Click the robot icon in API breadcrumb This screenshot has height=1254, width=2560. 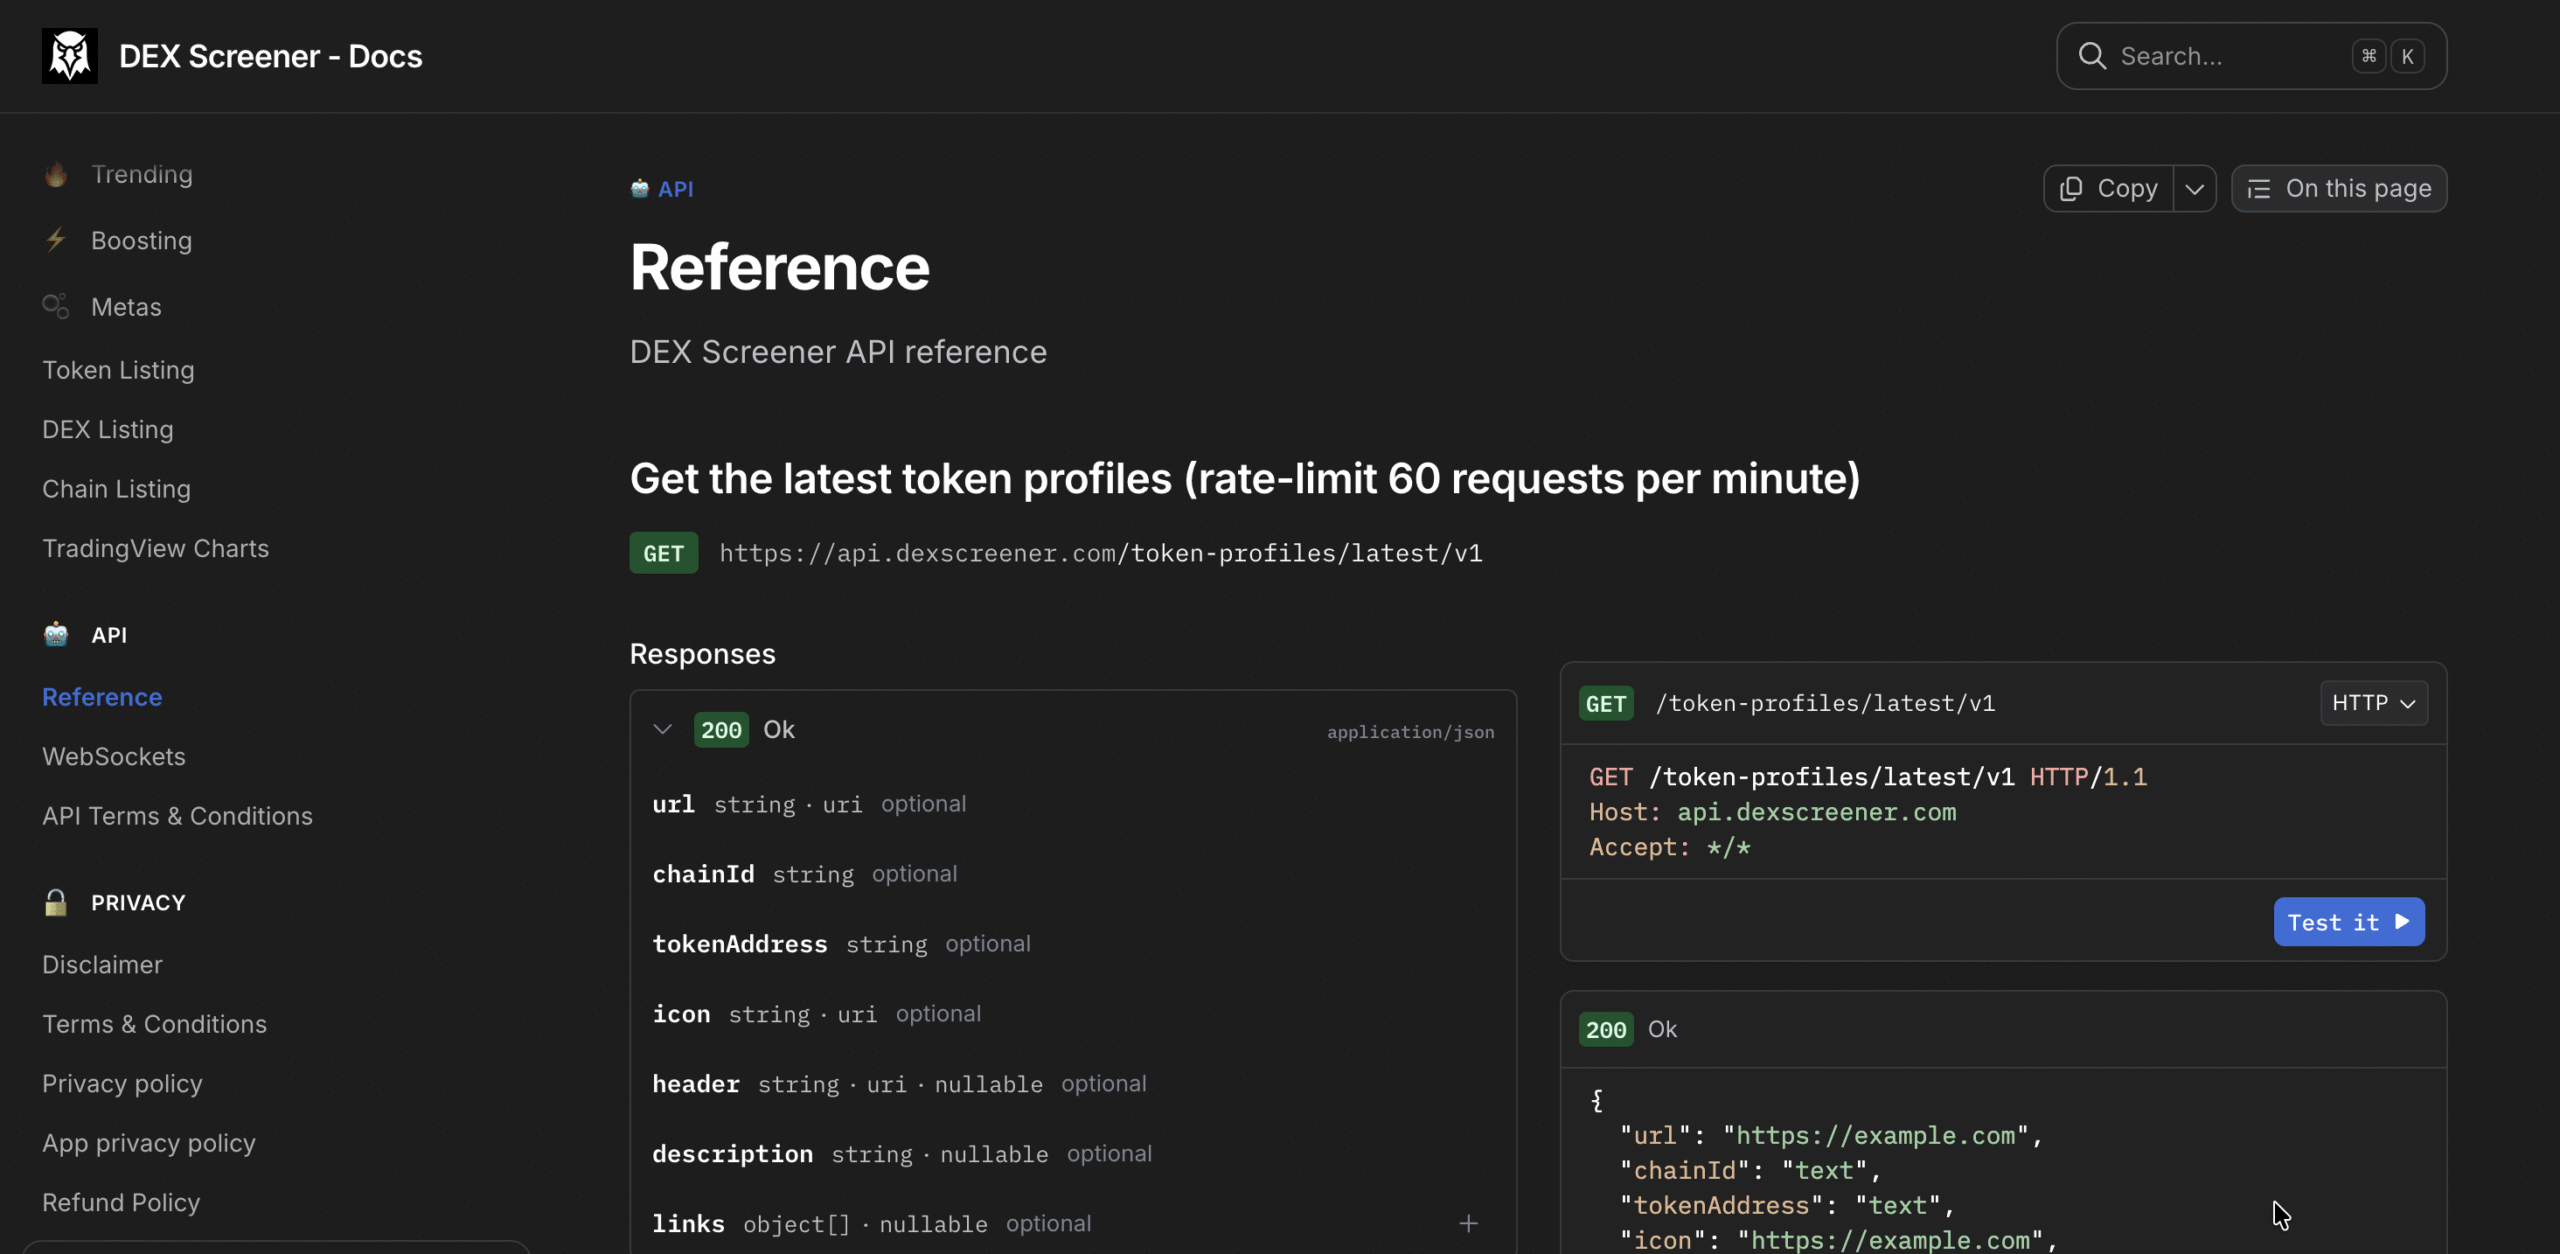(x=640, y=189)
